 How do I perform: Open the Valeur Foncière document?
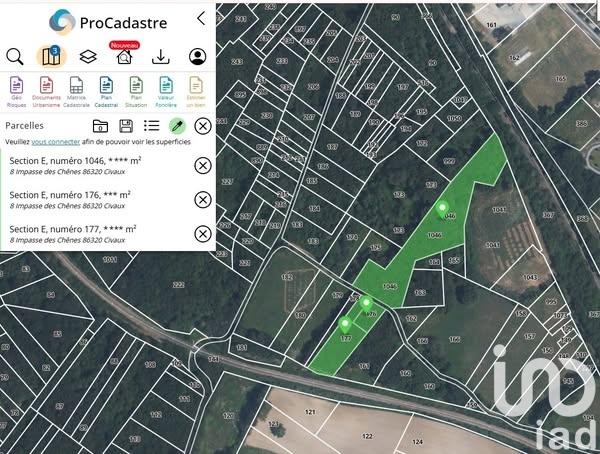[x=166, y=91]
